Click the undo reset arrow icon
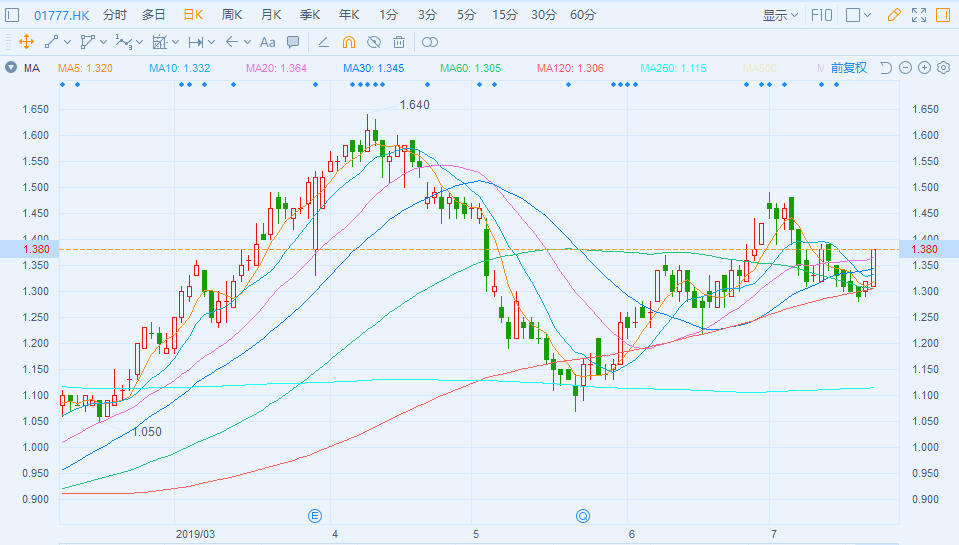This screenshot has width=959, height=545. 886,68
